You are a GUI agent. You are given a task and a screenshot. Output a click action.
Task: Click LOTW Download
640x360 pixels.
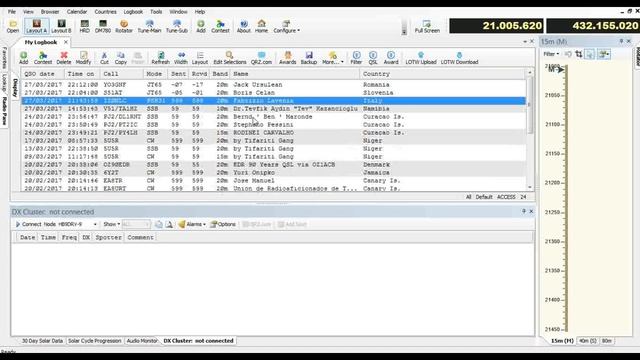(x=459, y=58)
